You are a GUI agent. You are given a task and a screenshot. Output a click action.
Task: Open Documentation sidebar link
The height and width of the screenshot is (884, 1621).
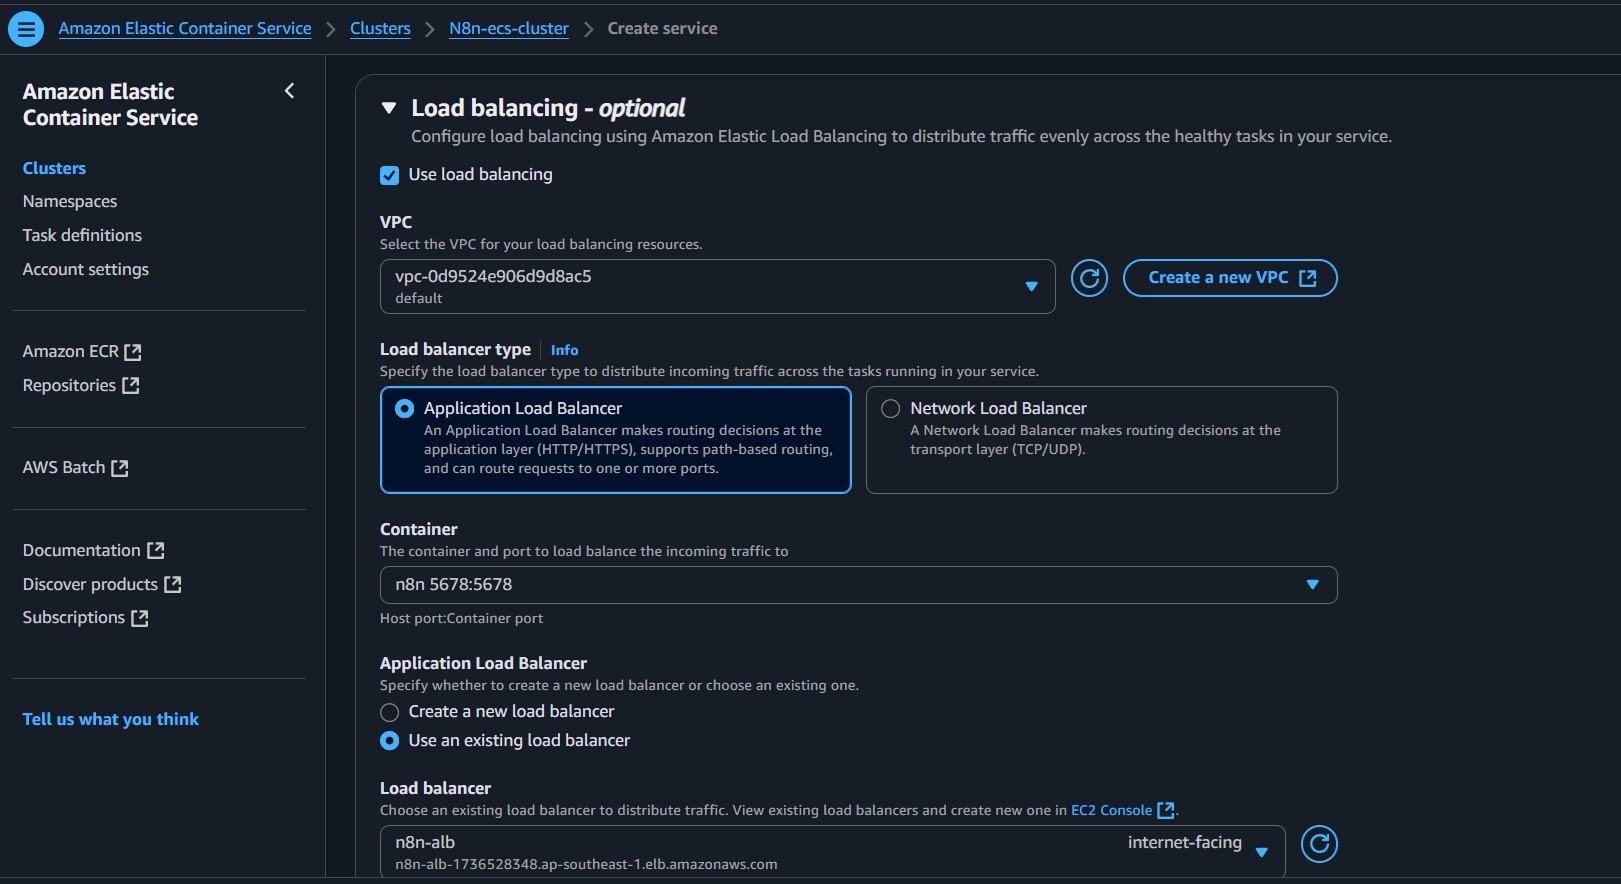[82, 550]
